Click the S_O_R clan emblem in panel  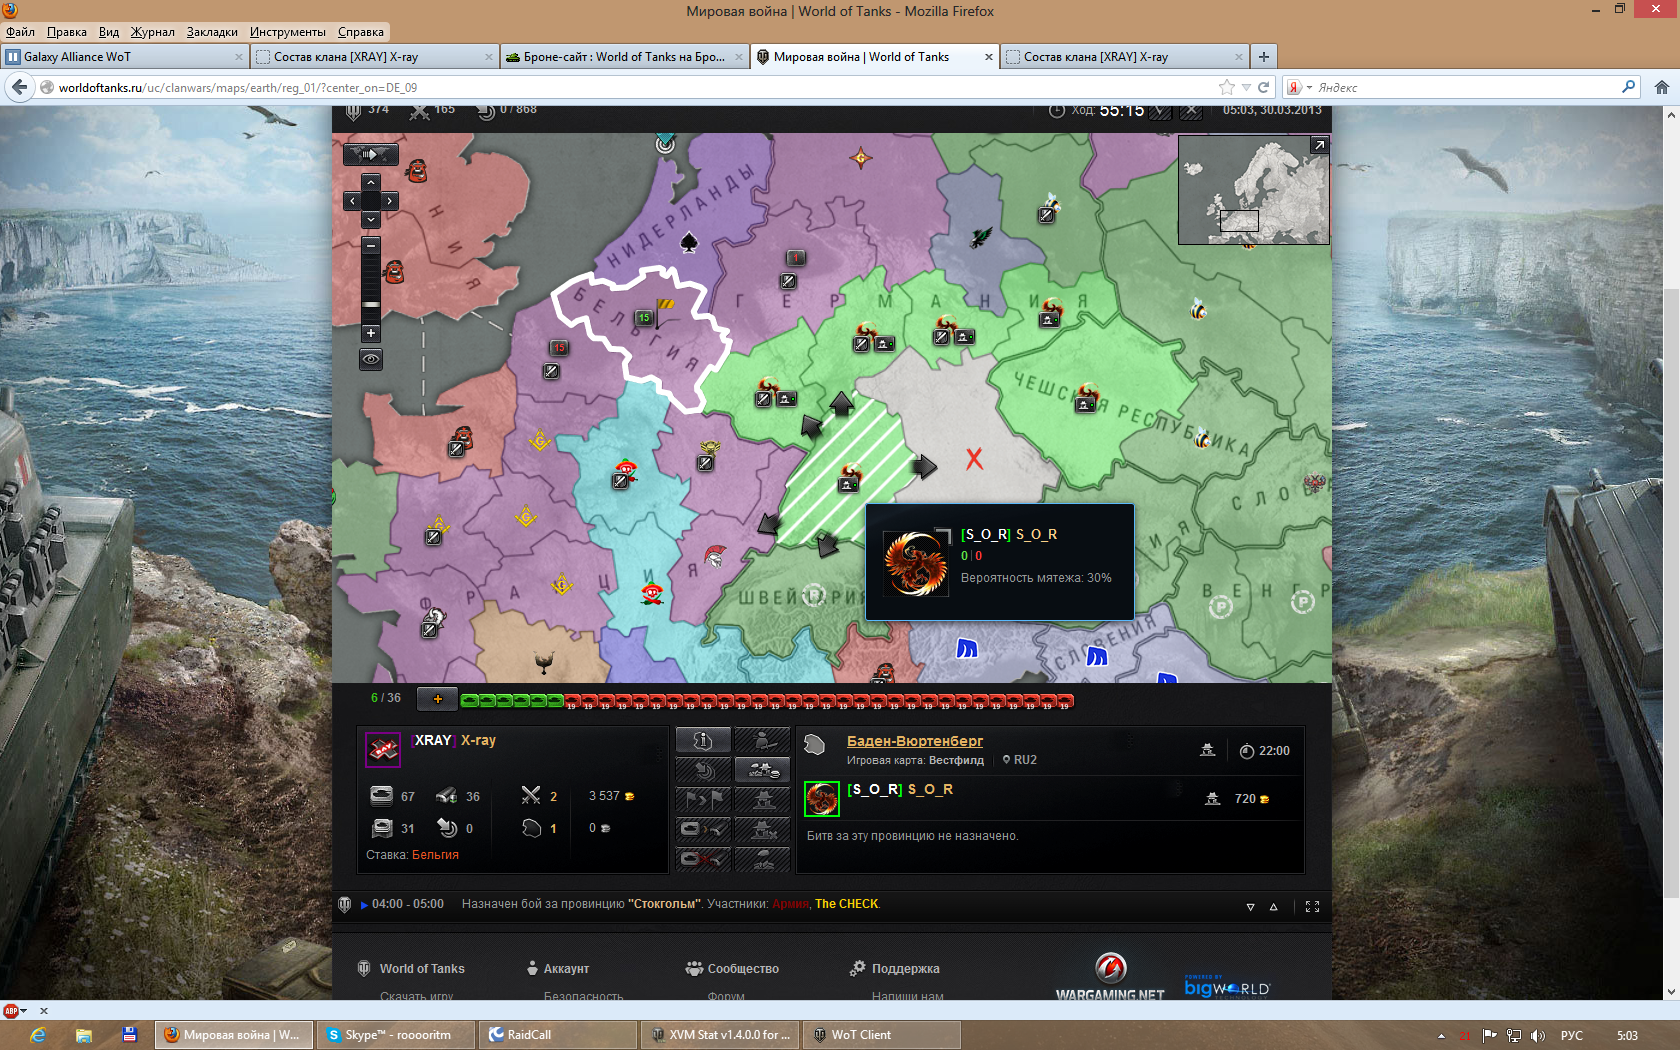point(822,799)
